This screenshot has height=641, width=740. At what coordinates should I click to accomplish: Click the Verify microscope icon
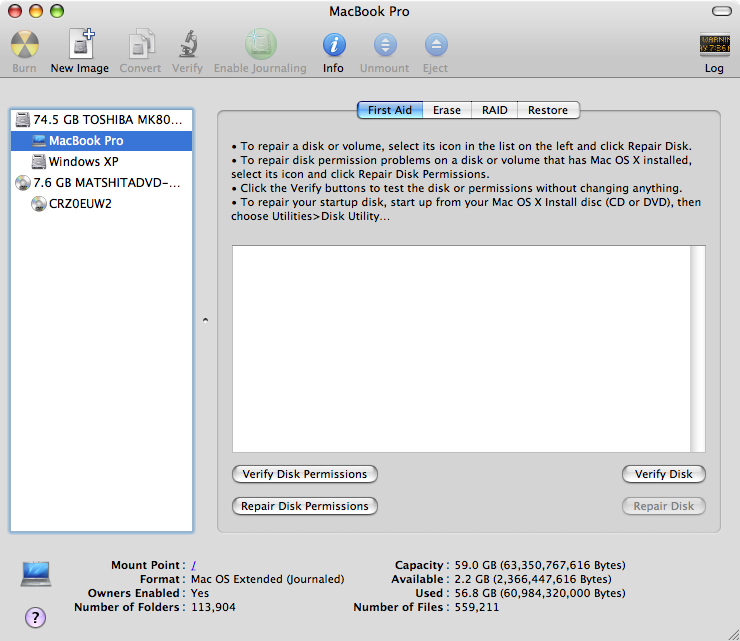coord(188,43)
